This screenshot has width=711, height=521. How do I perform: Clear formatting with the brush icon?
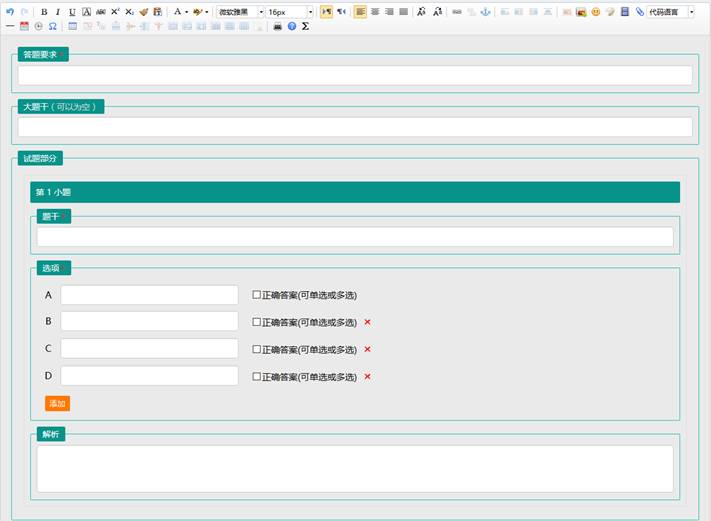[144, 12]
